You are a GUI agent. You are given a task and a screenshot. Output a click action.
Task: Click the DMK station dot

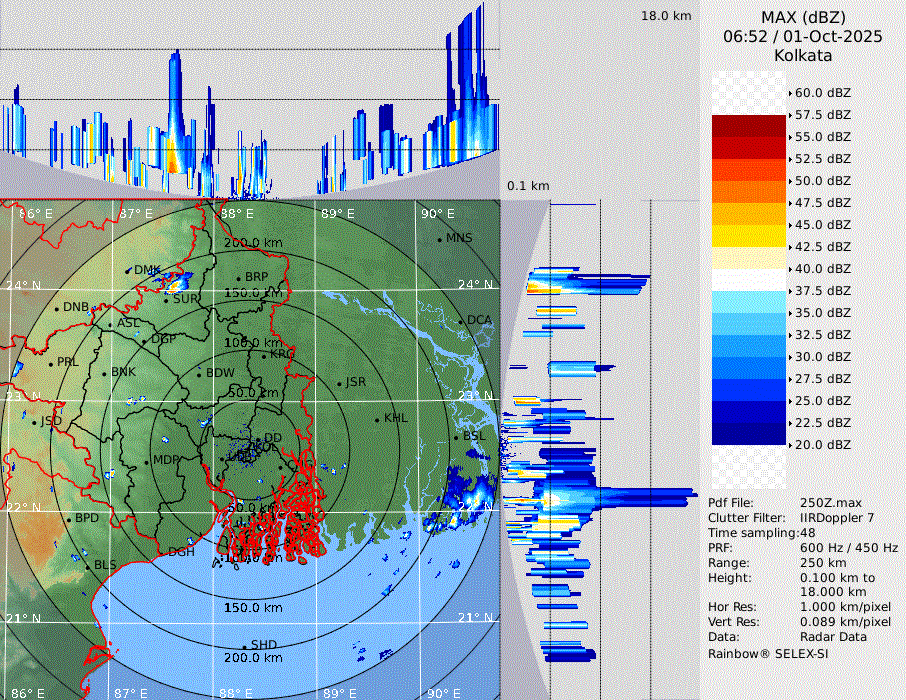[128, 271]
